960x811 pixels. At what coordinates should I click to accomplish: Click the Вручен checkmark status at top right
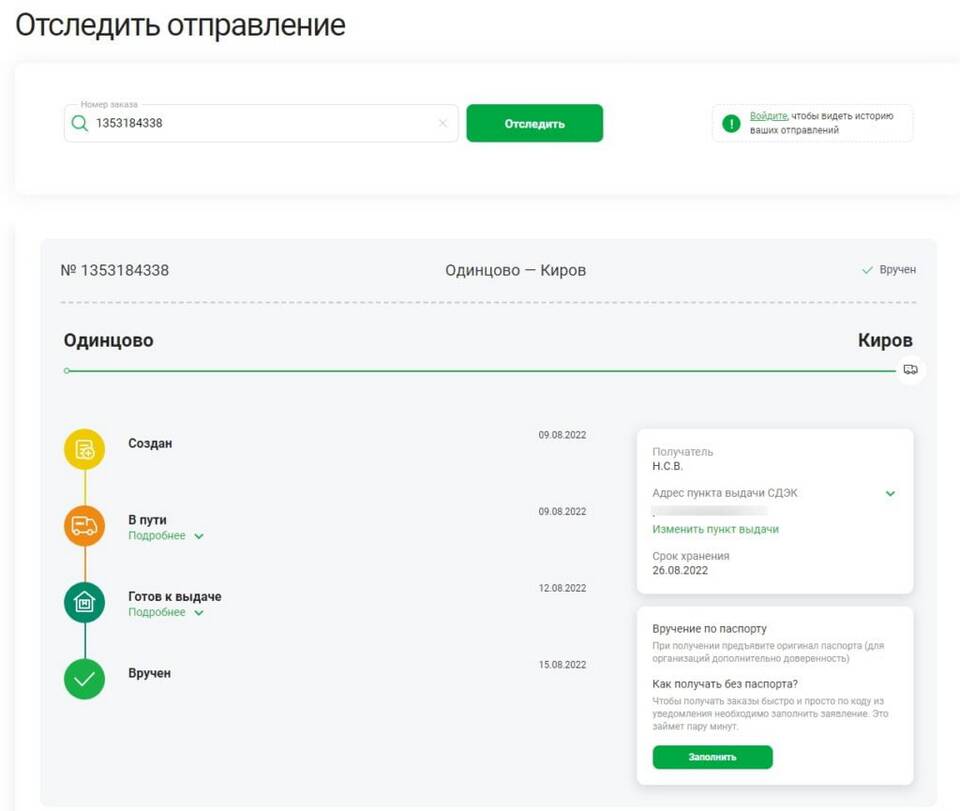pyautogui.click(x=888, y=270)
